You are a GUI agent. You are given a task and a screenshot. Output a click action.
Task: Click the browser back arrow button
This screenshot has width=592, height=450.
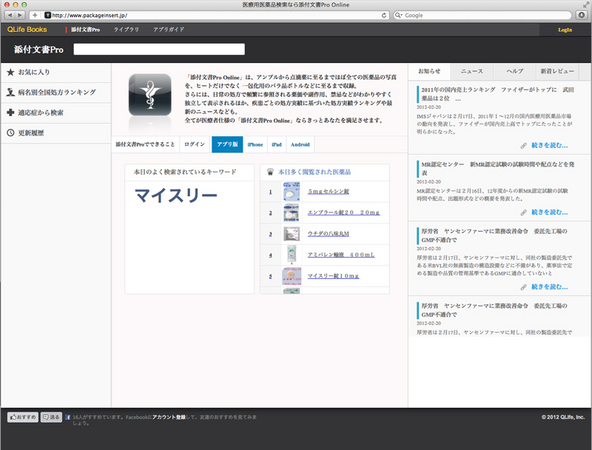[x=10, y=15]
